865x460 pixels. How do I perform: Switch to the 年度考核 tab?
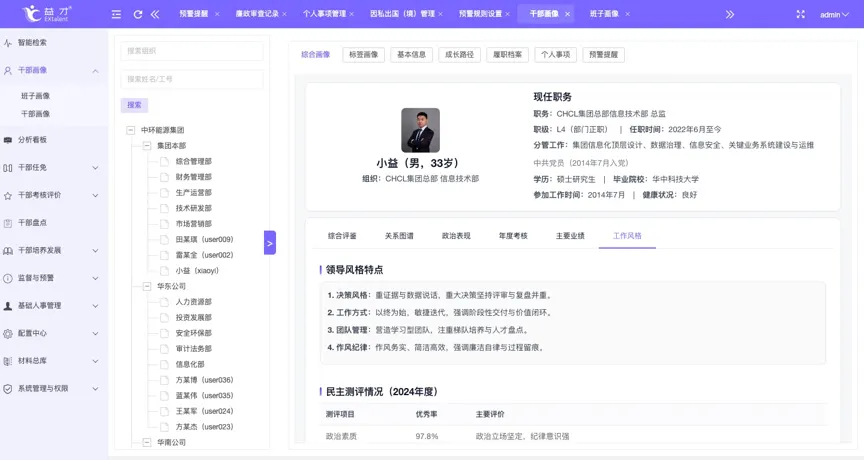513,236
